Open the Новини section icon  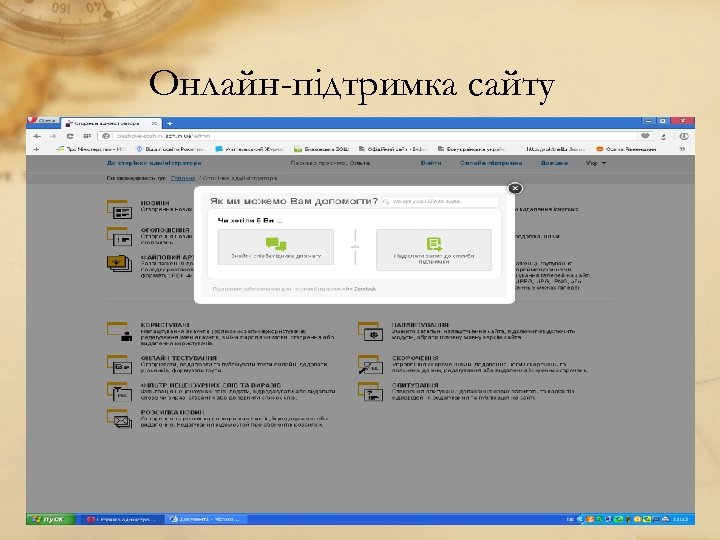pyautogui.click(x=119, y=209)
